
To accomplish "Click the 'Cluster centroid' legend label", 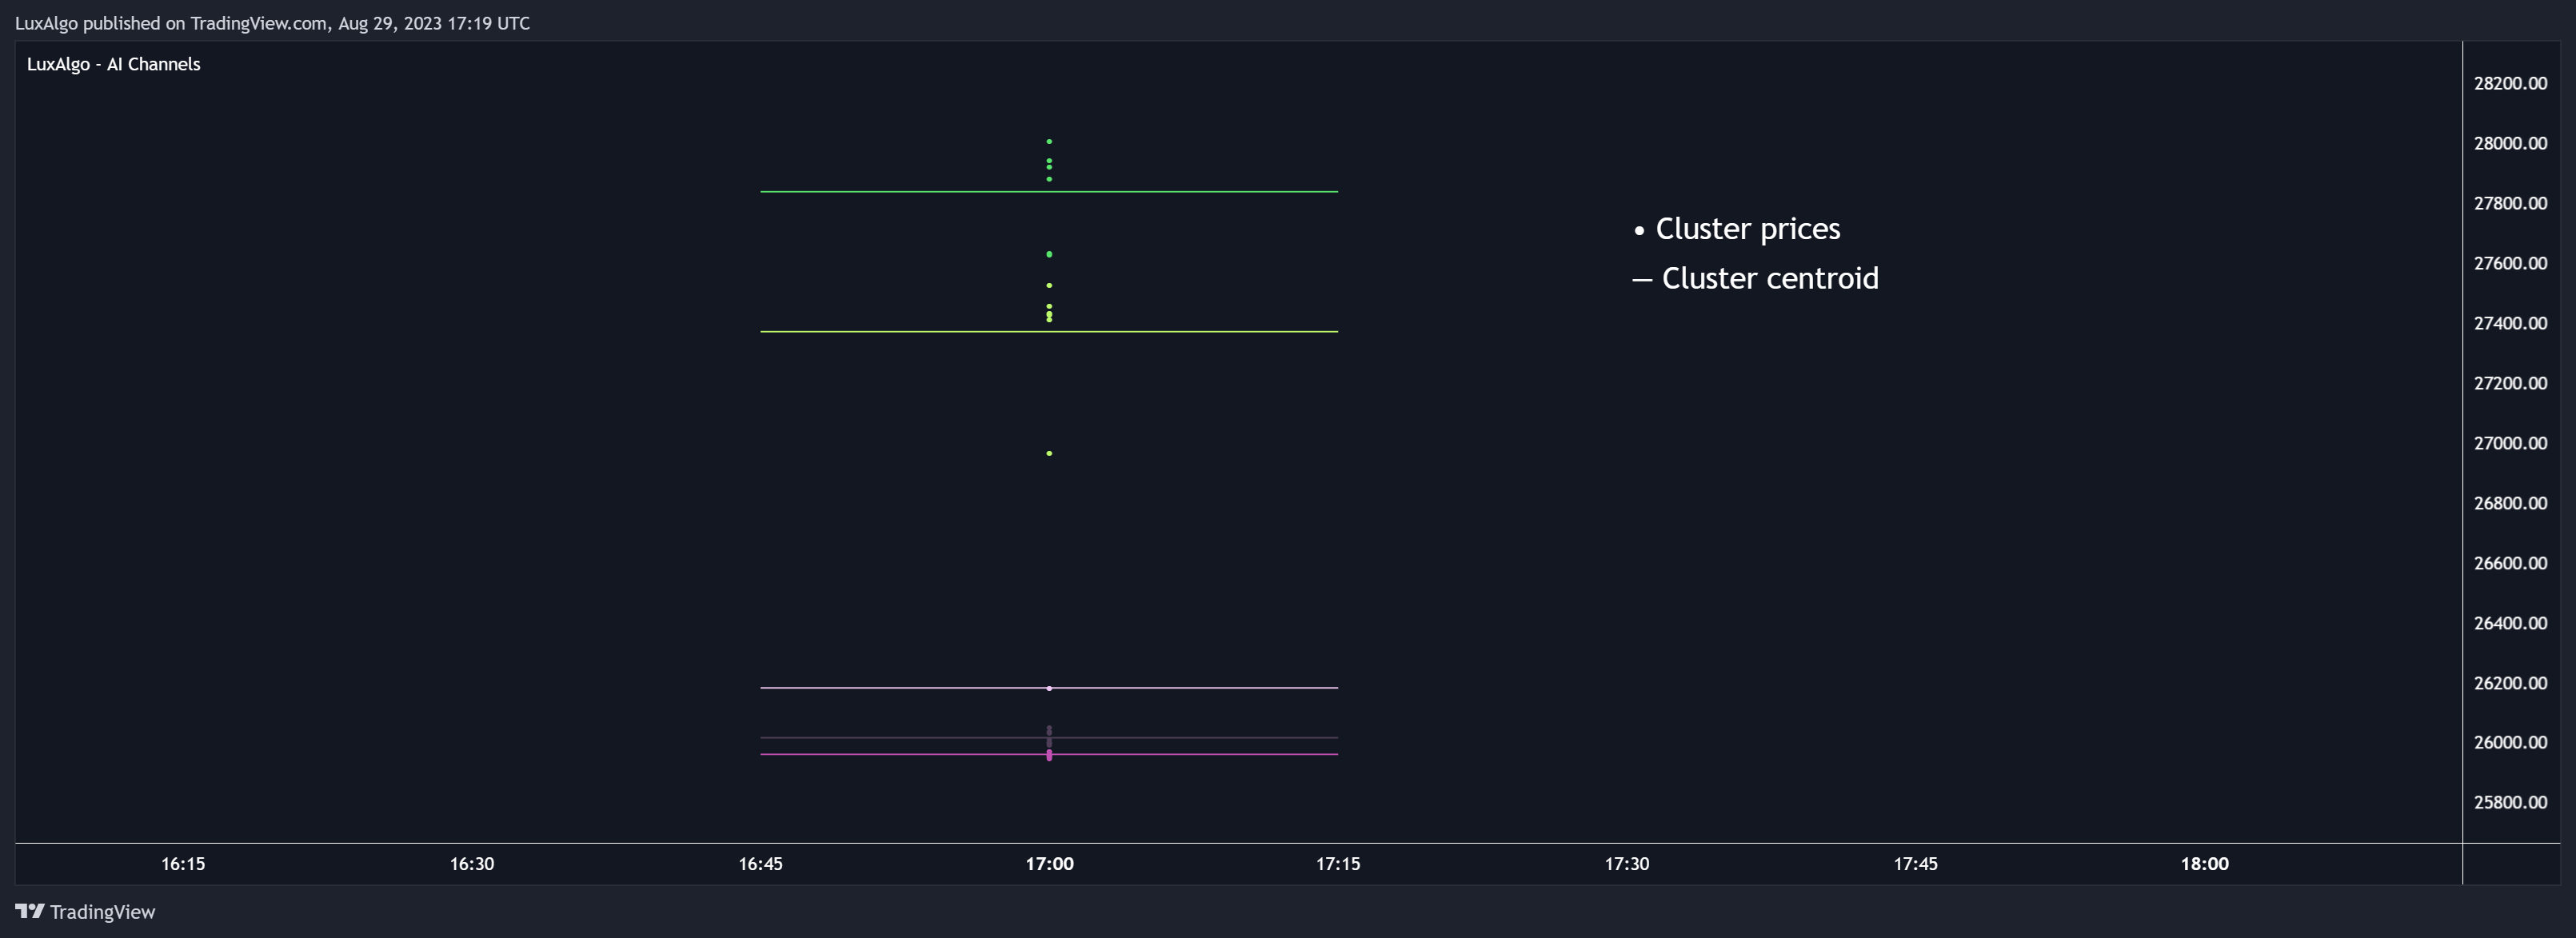I will pyautogui.click(x=1770, y=278).
